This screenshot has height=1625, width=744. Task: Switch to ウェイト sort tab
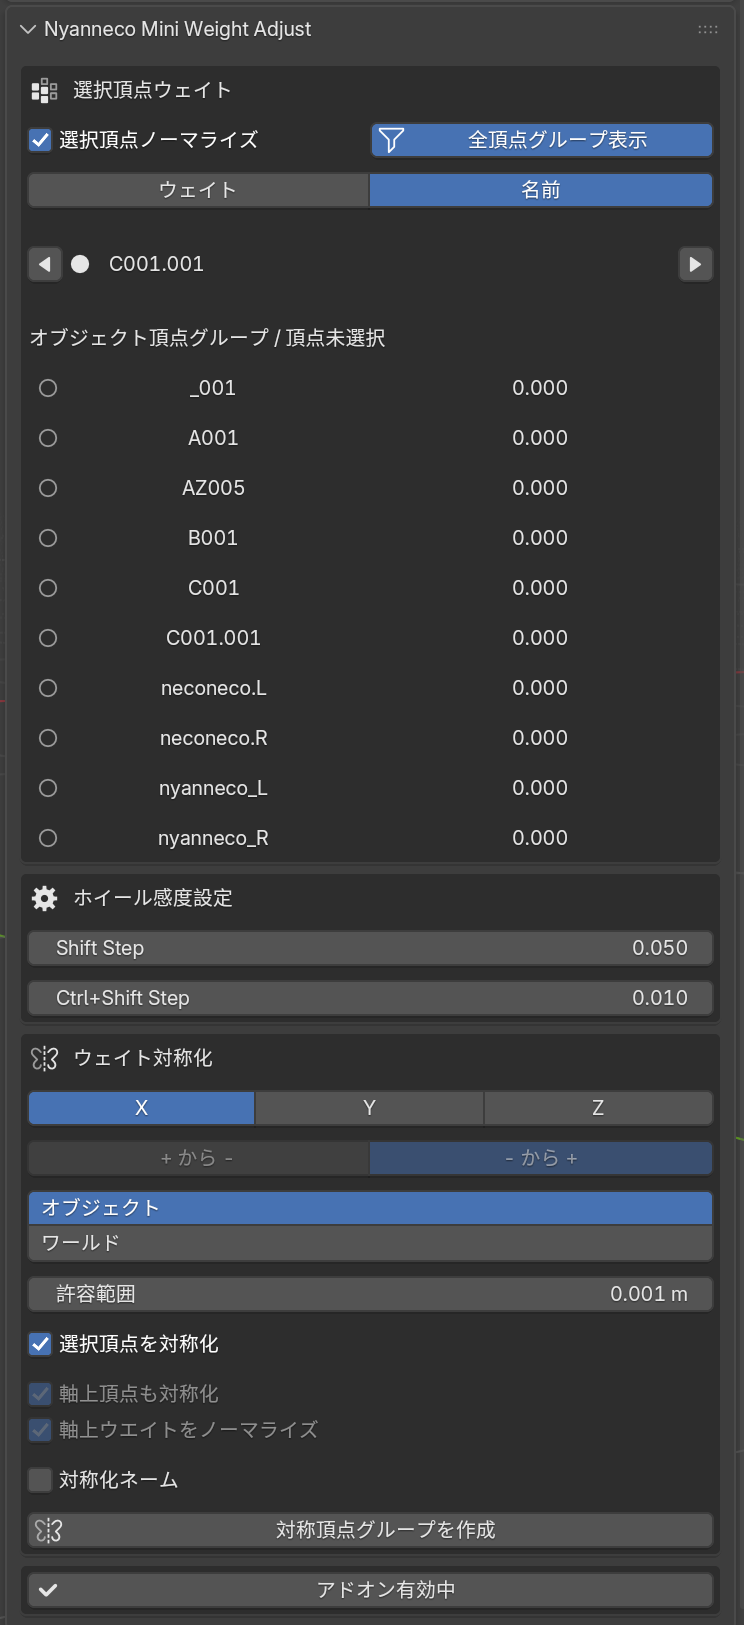click(198, 190)
